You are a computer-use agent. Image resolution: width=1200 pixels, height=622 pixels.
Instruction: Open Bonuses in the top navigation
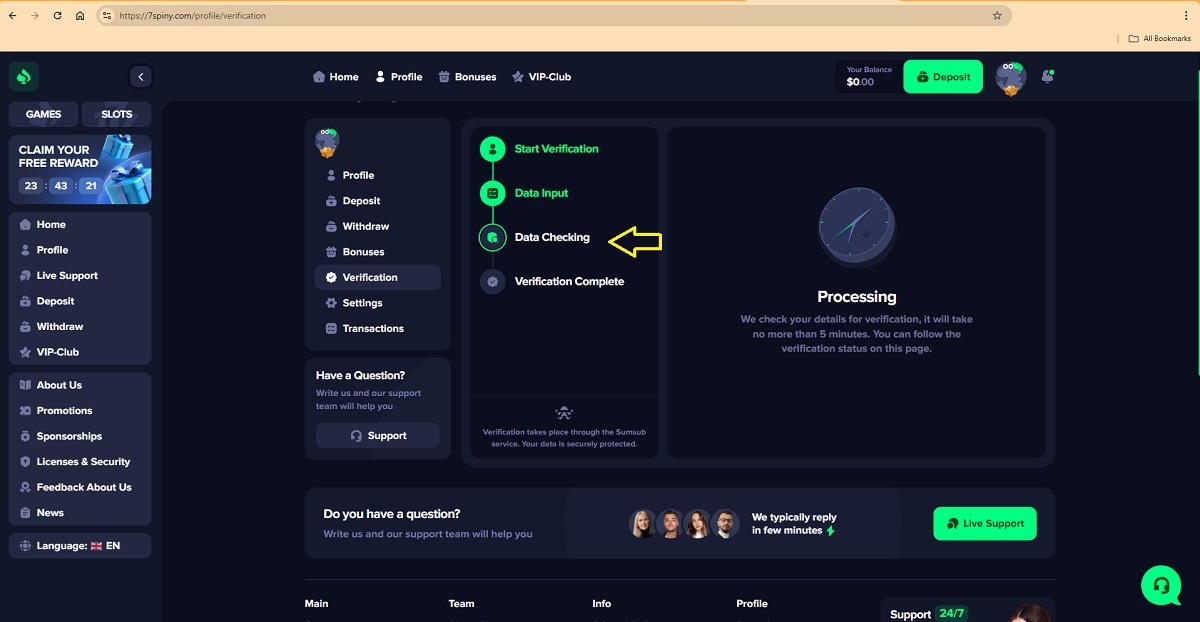click(x=467, y=77)
